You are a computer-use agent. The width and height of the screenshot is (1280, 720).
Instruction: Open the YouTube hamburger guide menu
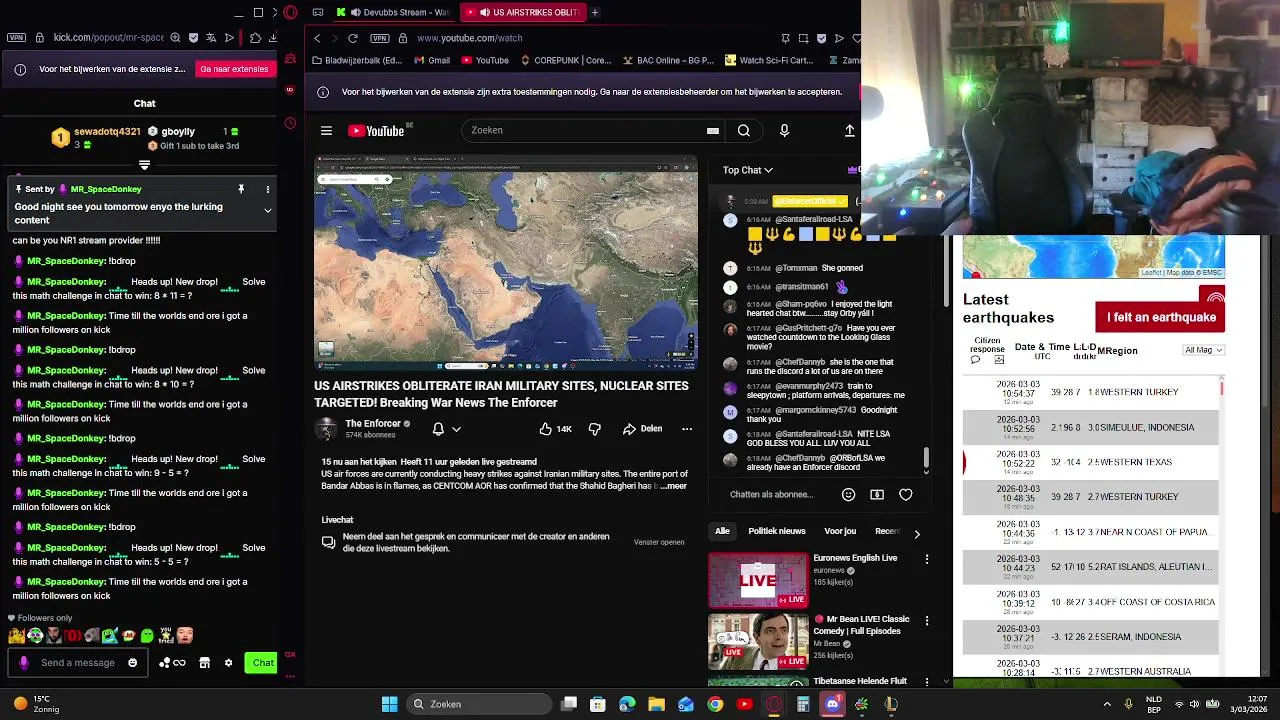326,130
